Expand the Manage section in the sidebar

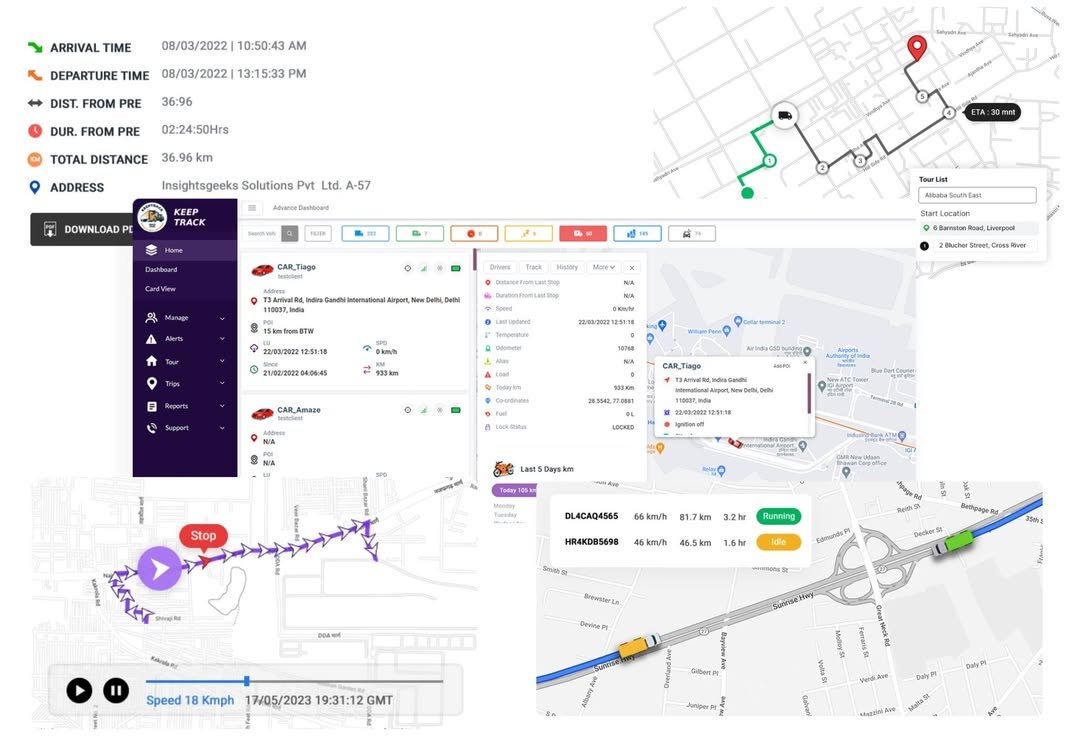(x=176, y=318)
